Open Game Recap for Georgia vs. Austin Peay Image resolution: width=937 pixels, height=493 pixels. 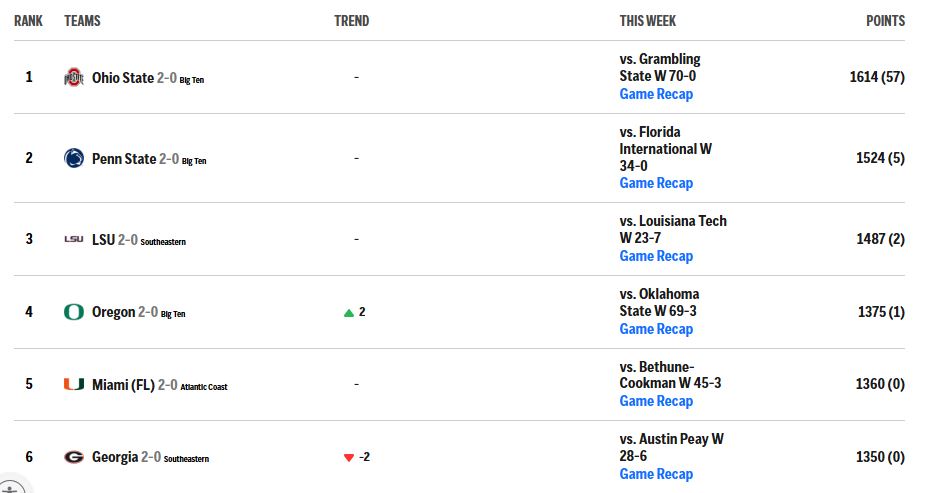656,474
